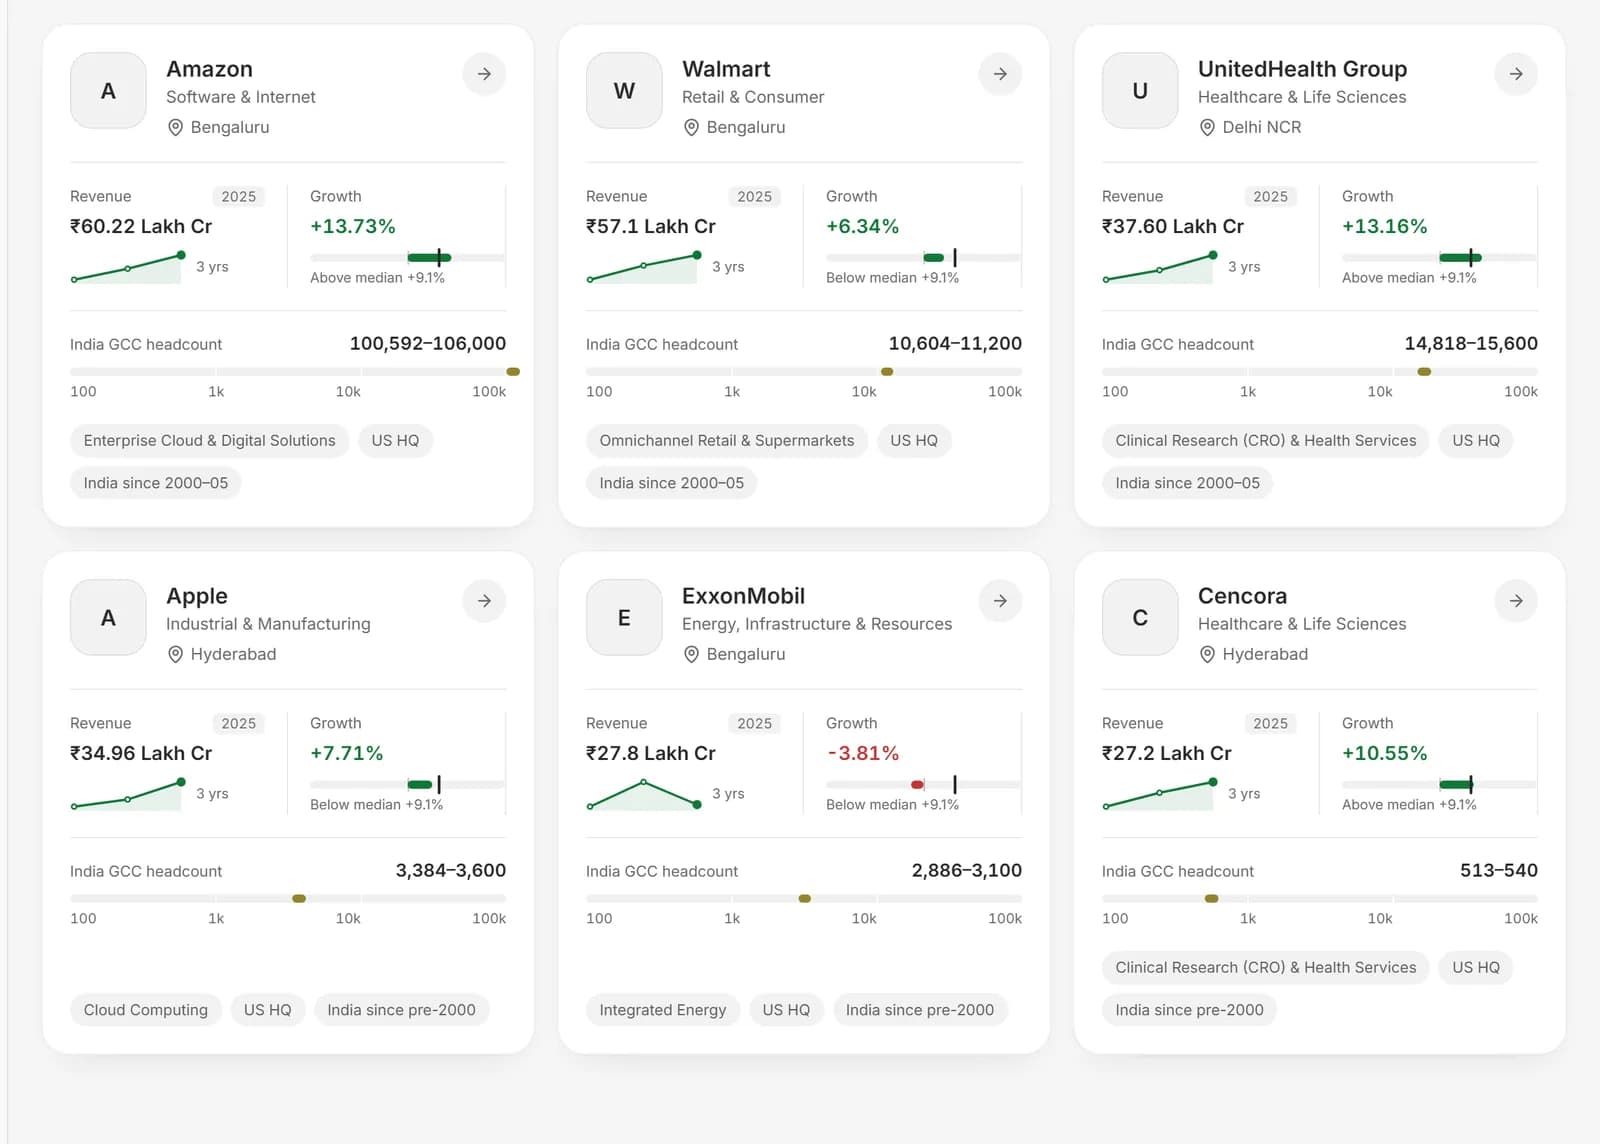Select Integrated Energy tag on ExxonMobil

pyautogui.click(x=663, y=1010)
